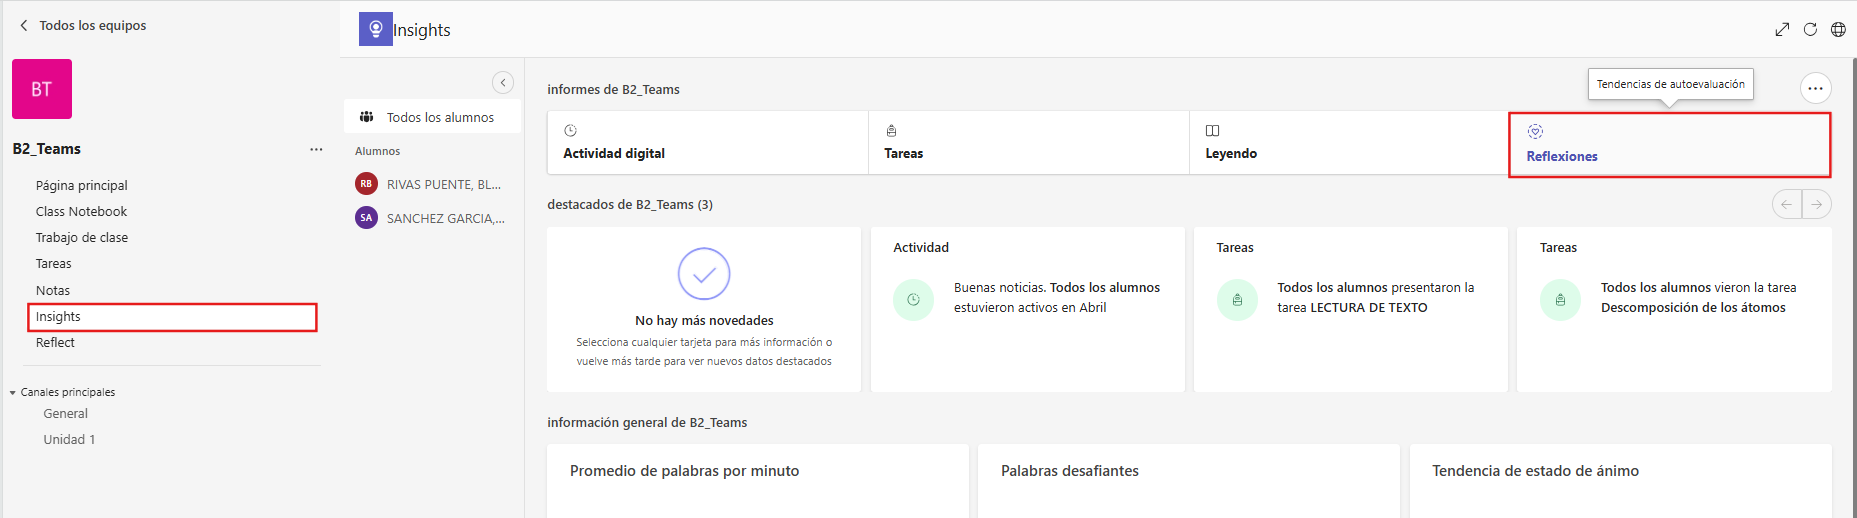Screen dimensions: 1857x518
Task: Select student RIVAS PUENTE
Action: point(433,184)
